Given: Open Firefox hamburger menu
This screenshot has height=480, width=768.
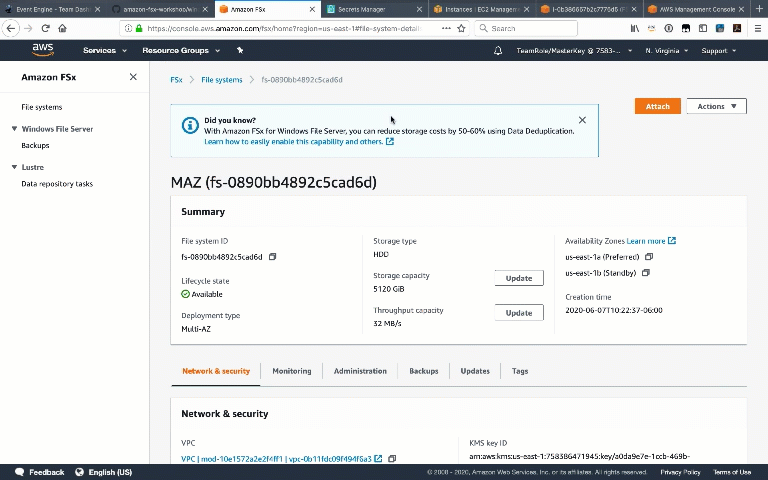Looking at the screenshot, I should pyautogui.click(x=757, y=28).
